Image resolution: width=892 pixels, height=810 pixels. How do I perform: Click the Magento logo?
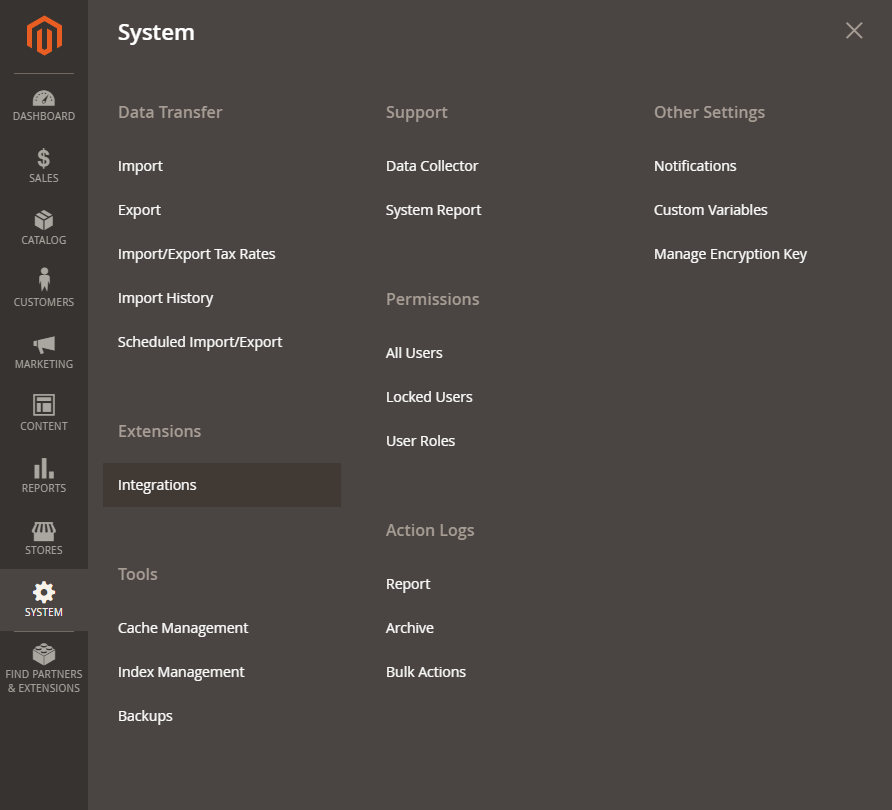[x=43, y=36]
